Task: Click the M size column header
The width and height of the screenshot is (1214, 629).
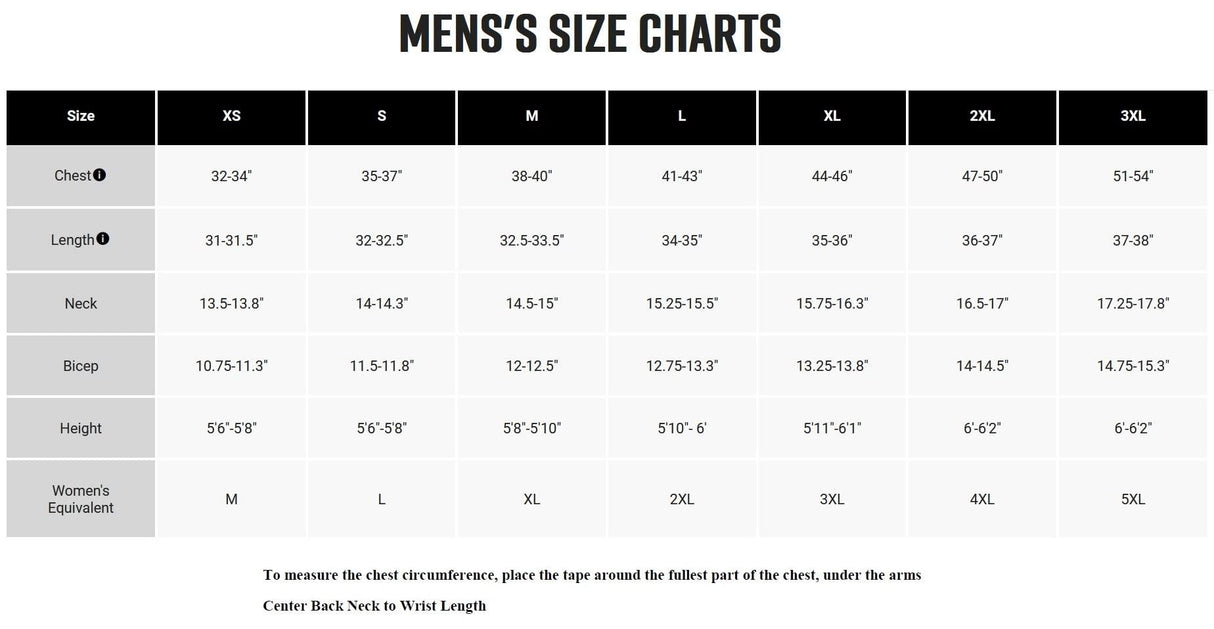Action: click(531, 116)
